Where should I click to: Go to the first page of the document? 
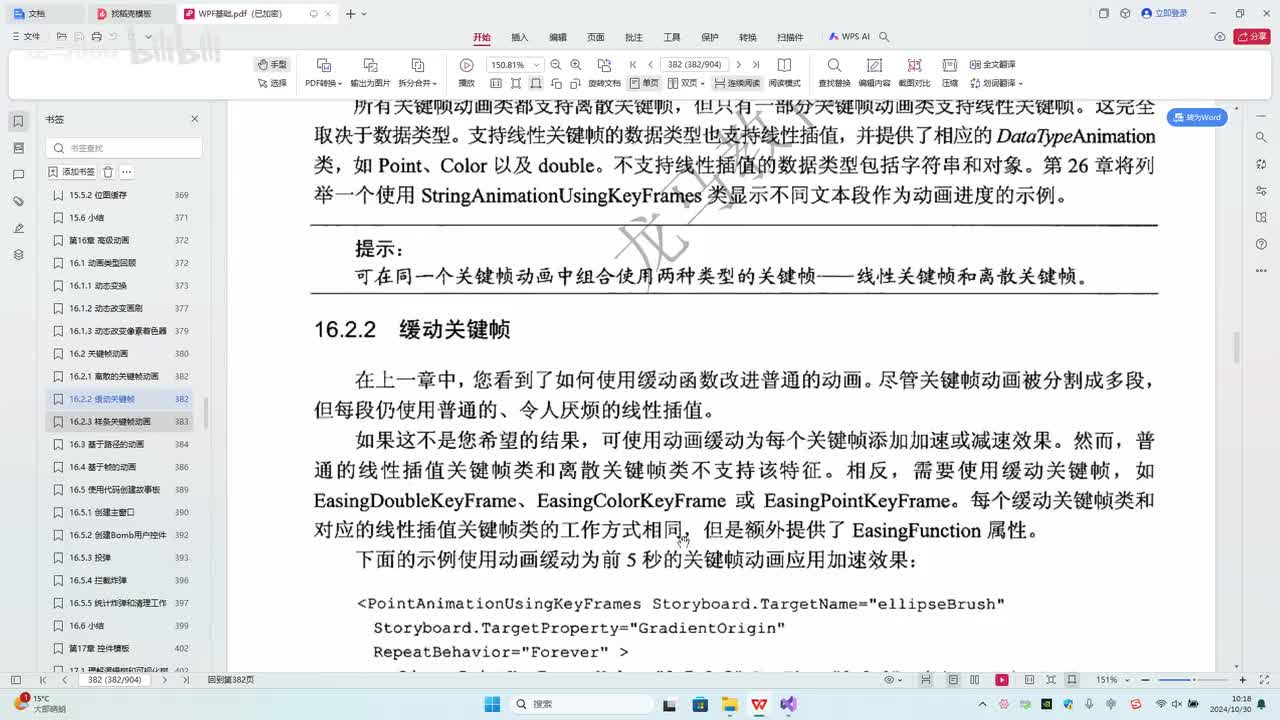[633, 64]
